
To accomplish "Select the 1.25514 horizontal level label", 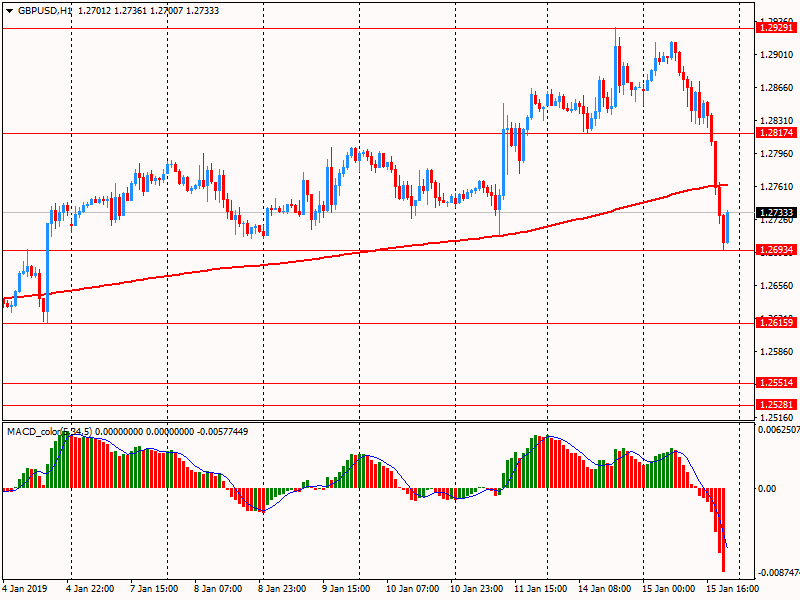I will (775, 383).
